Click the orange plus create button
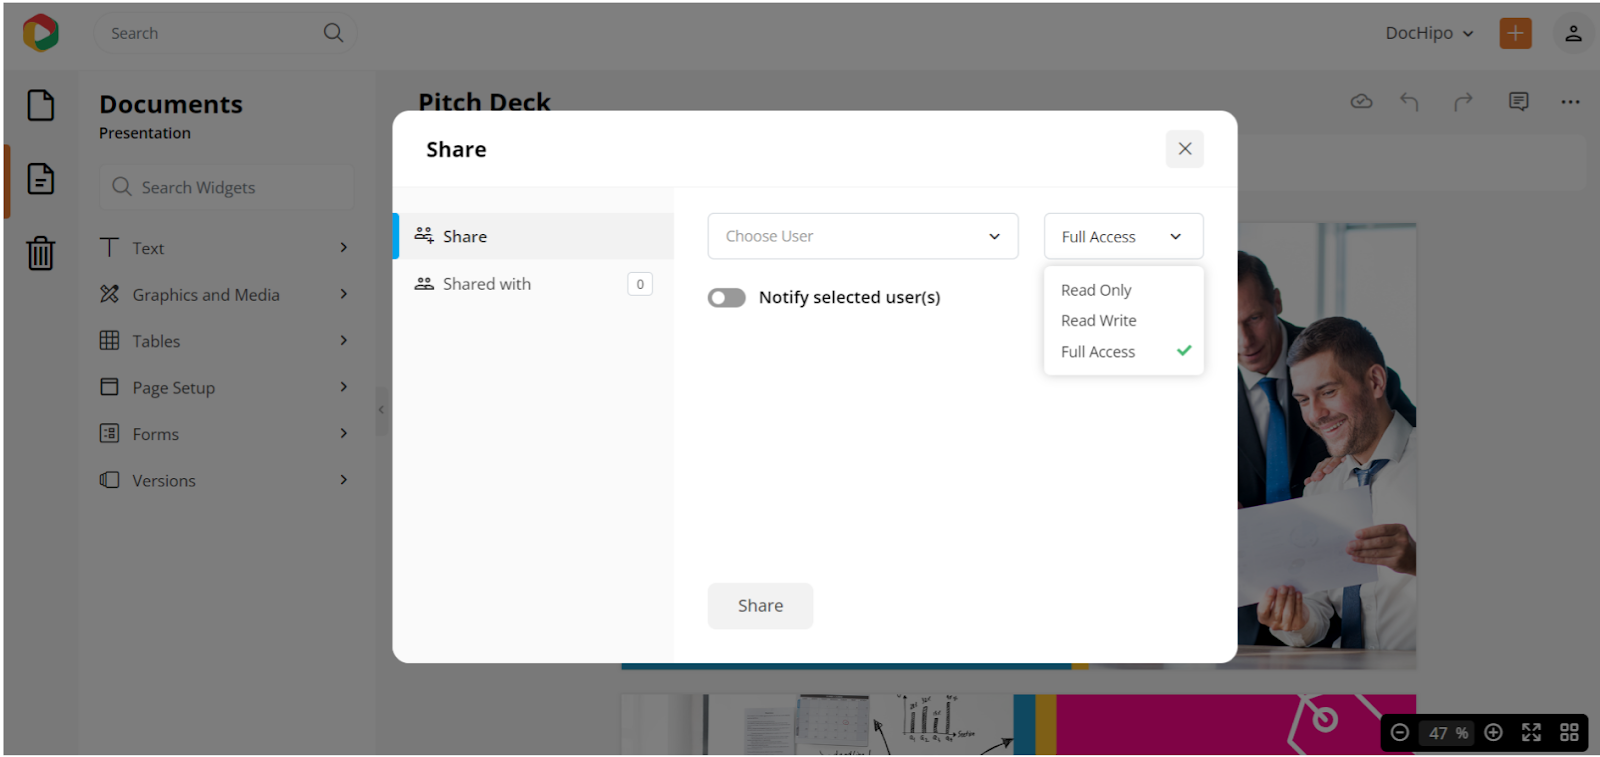The width and height of the screenshot is (1600, 757). (1515, 33)
